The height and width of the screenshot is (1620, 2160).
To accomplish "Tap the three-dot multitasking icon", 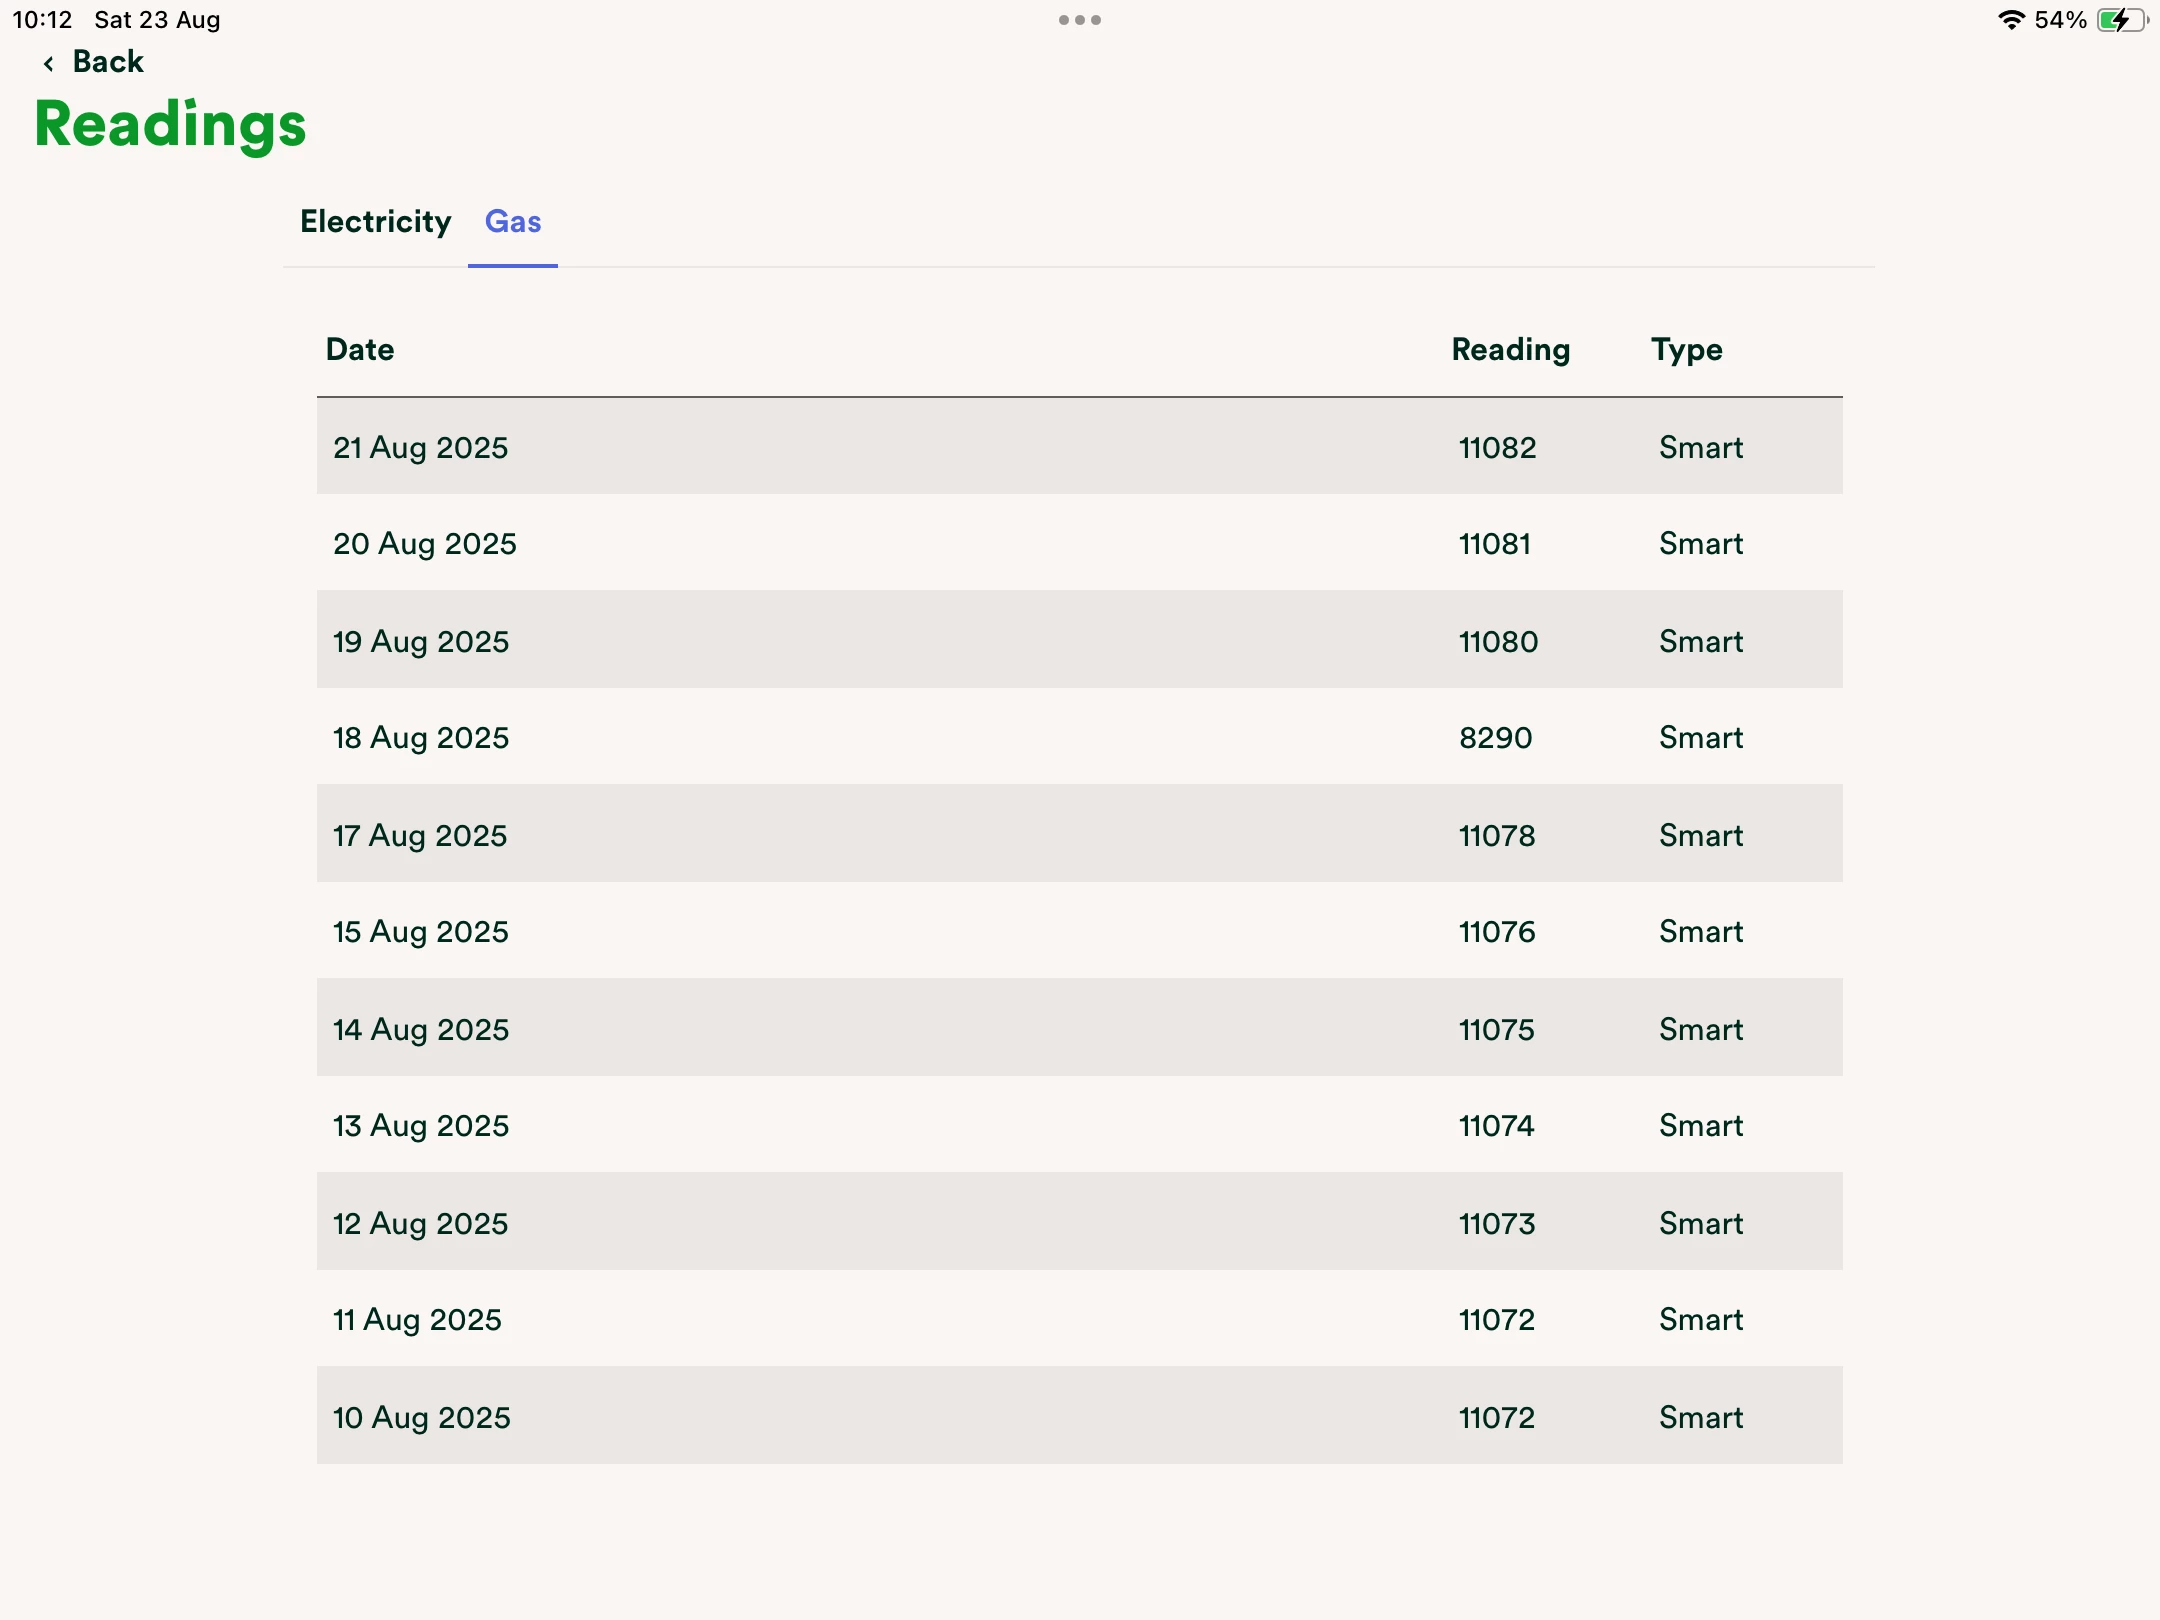I will [1080, 20].
